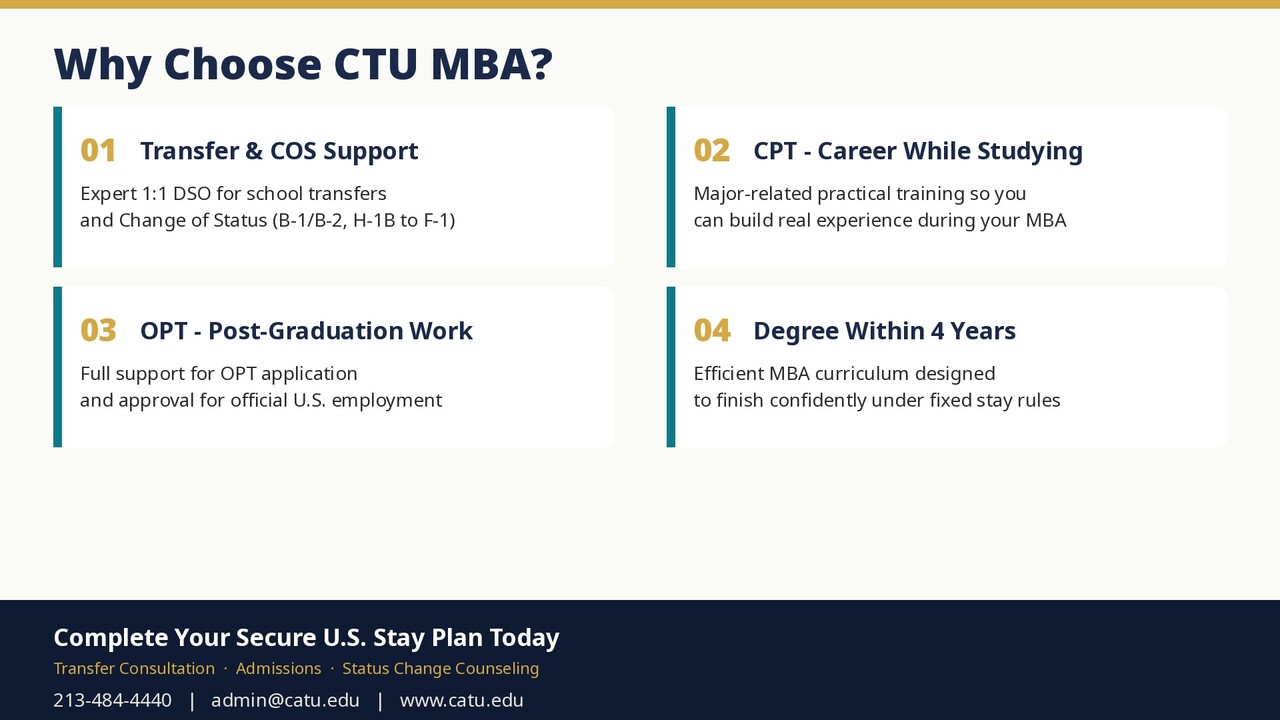This screenshot has width=1280, height=720.
Task: Select the gold 02 number badge
Action: point(712,151)
